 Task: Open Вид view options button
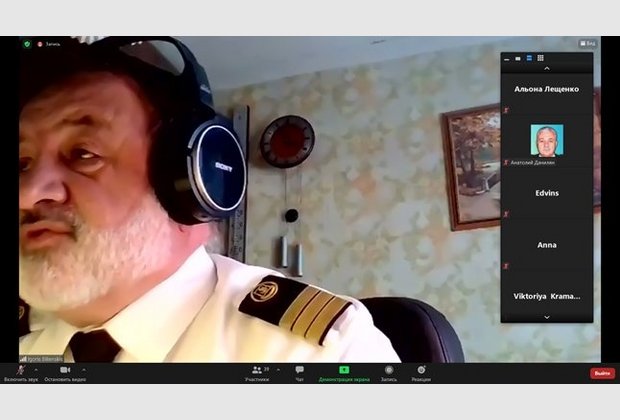pos(588,43)
